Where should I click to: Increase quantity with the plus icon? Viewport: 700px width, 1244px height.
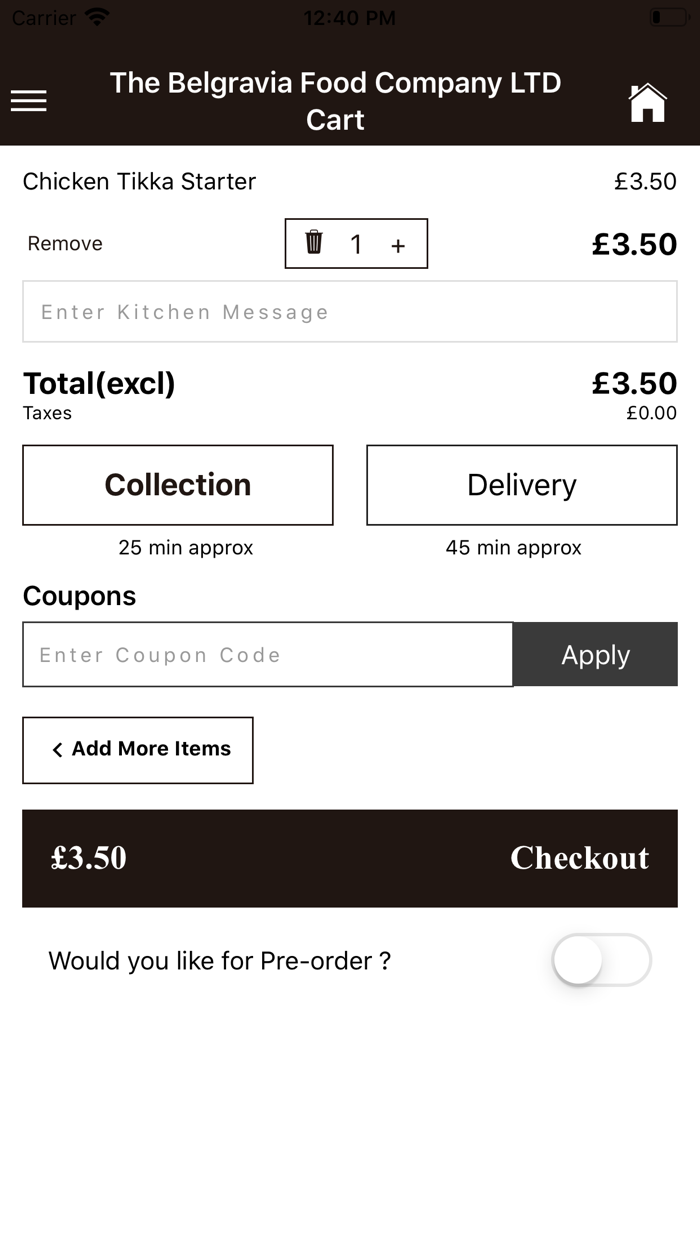398,245
